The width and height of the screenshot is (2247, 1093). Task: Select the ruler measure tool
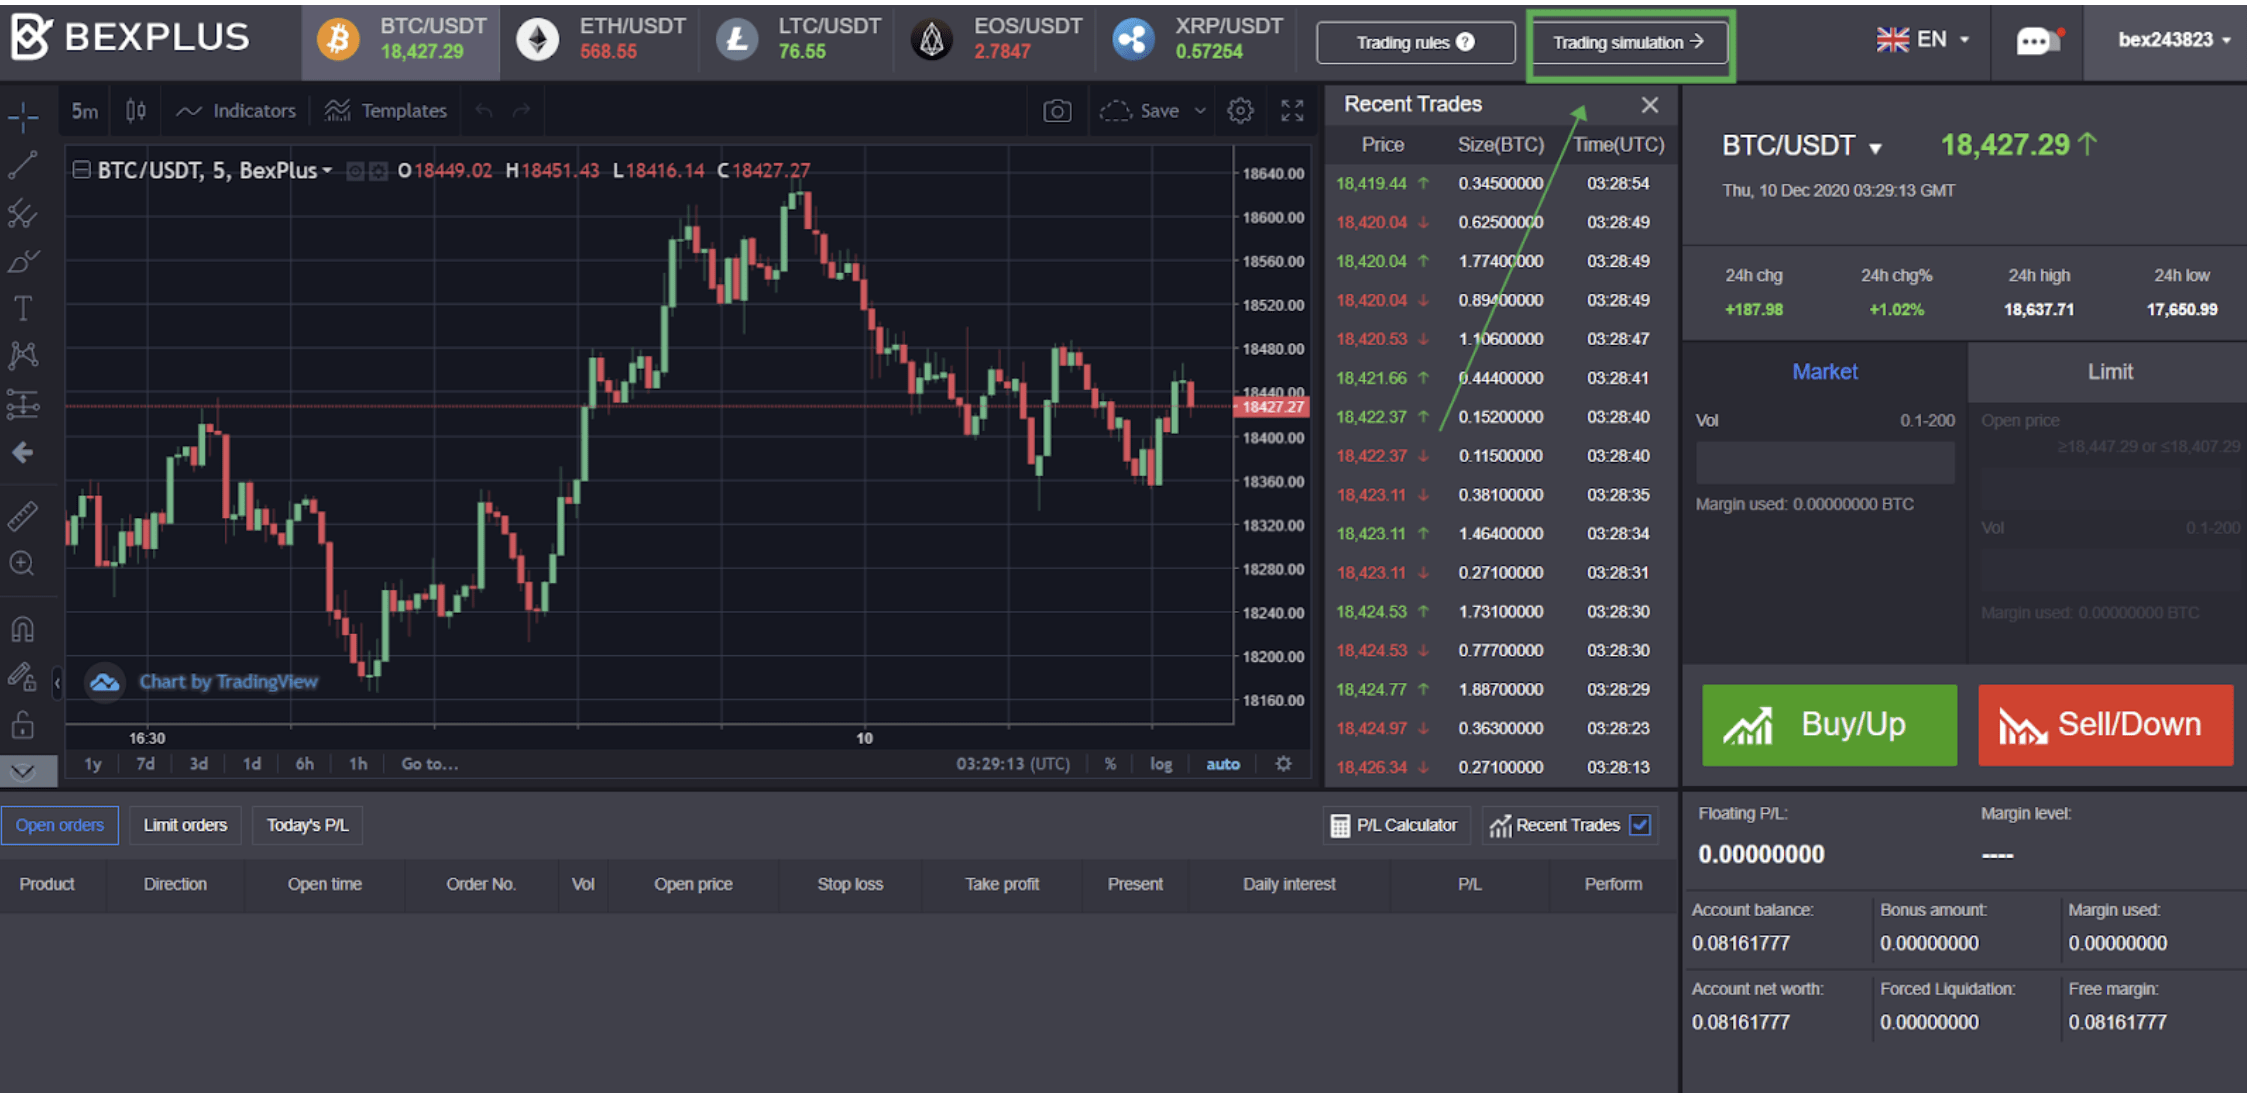tap(23, 516)
